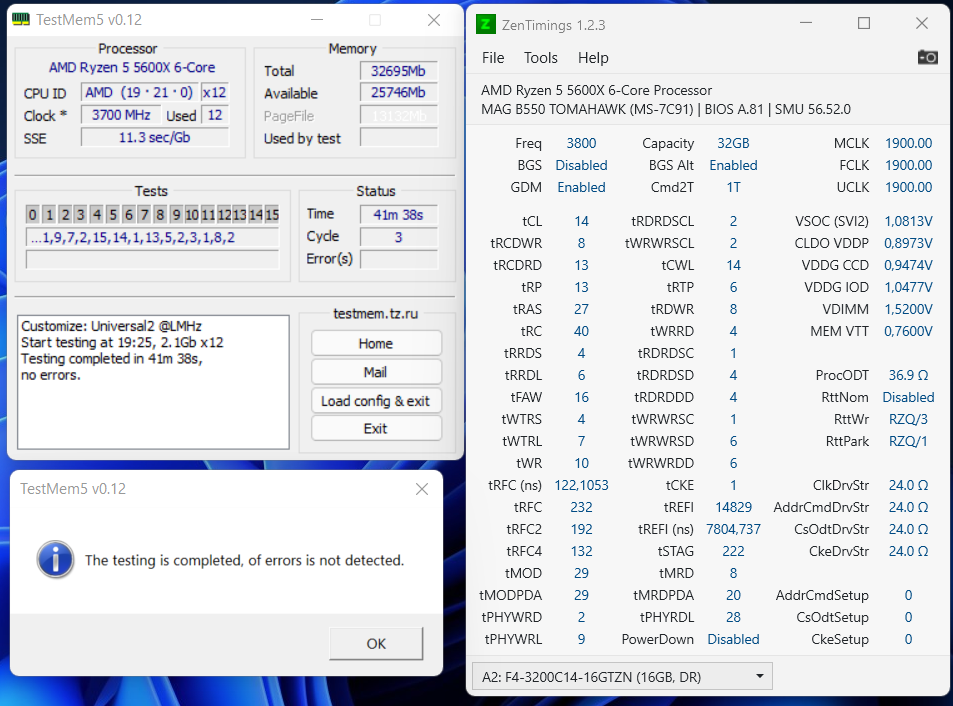
Task: Click the Time value 41m 38s
Action: click(x=398, y=214)
